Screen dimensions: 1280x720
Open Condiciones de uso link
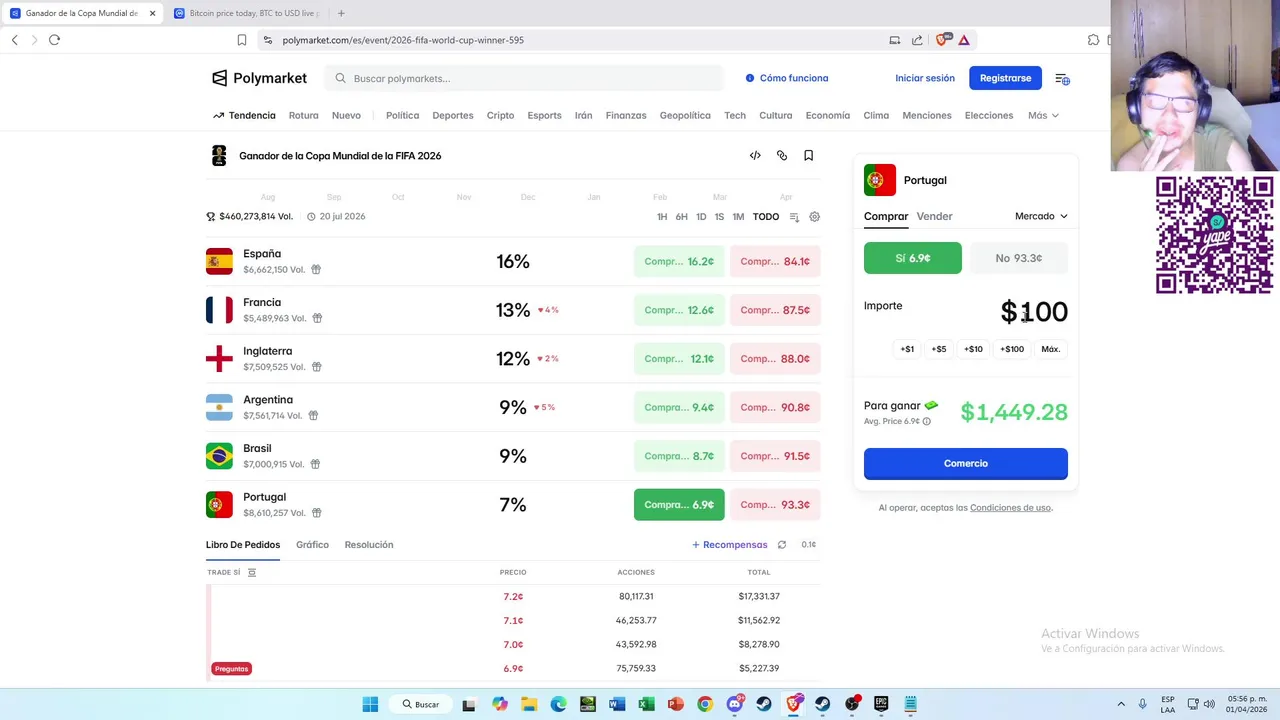tap(1010, 508)
